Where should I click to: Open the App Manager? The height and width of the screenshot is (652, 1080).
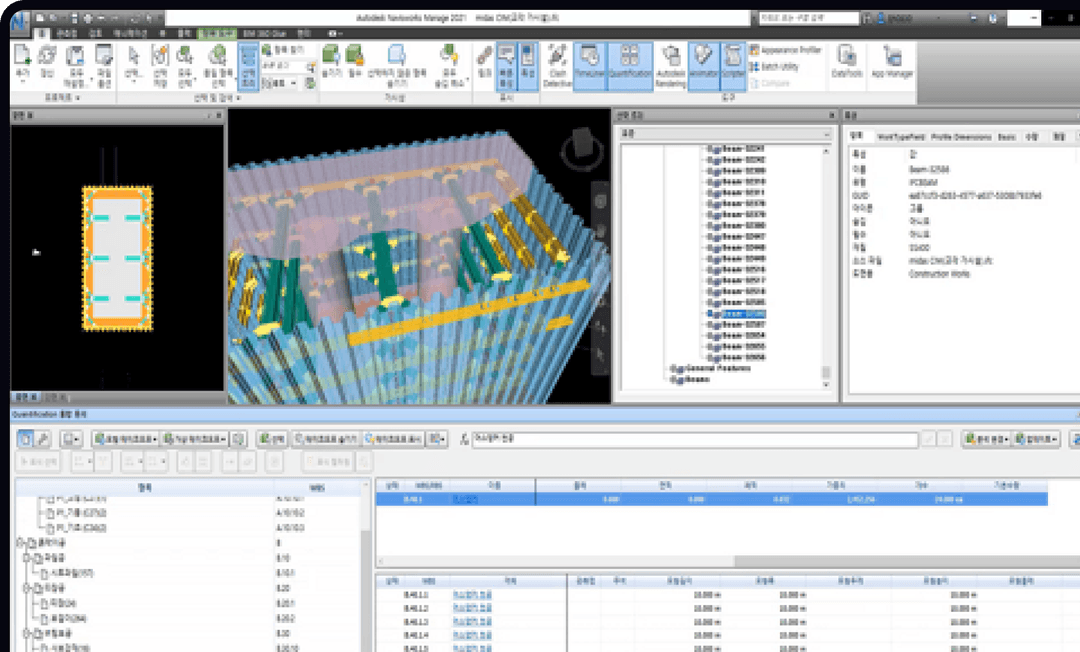892,61
